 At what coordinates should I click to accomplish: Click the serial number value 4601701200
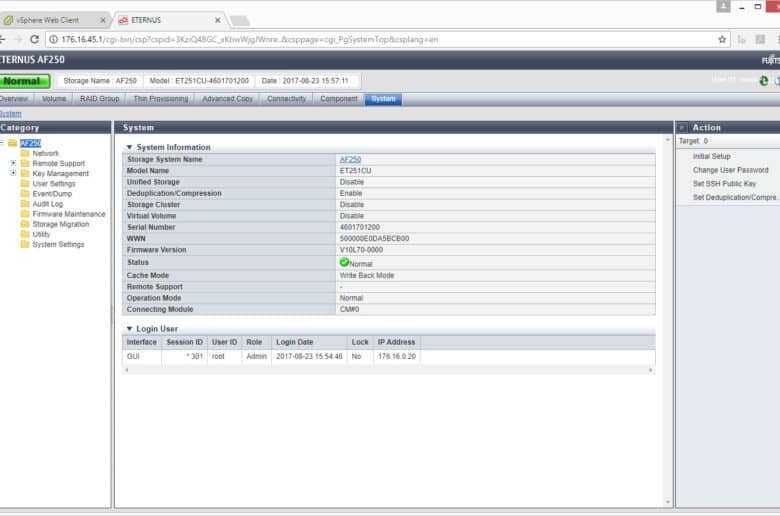[360, 227]
